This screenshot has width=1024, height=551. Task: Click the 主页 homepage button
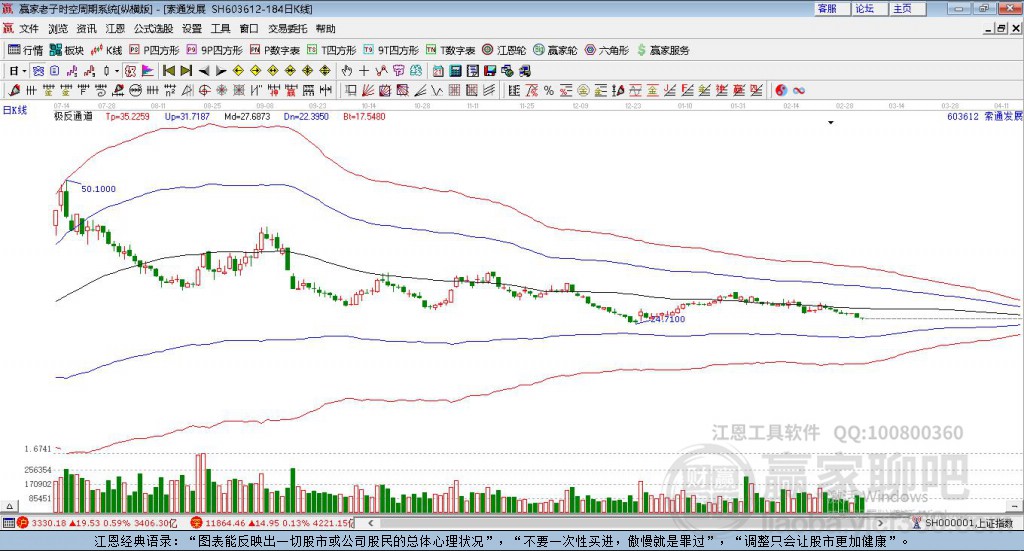(907, 8)
